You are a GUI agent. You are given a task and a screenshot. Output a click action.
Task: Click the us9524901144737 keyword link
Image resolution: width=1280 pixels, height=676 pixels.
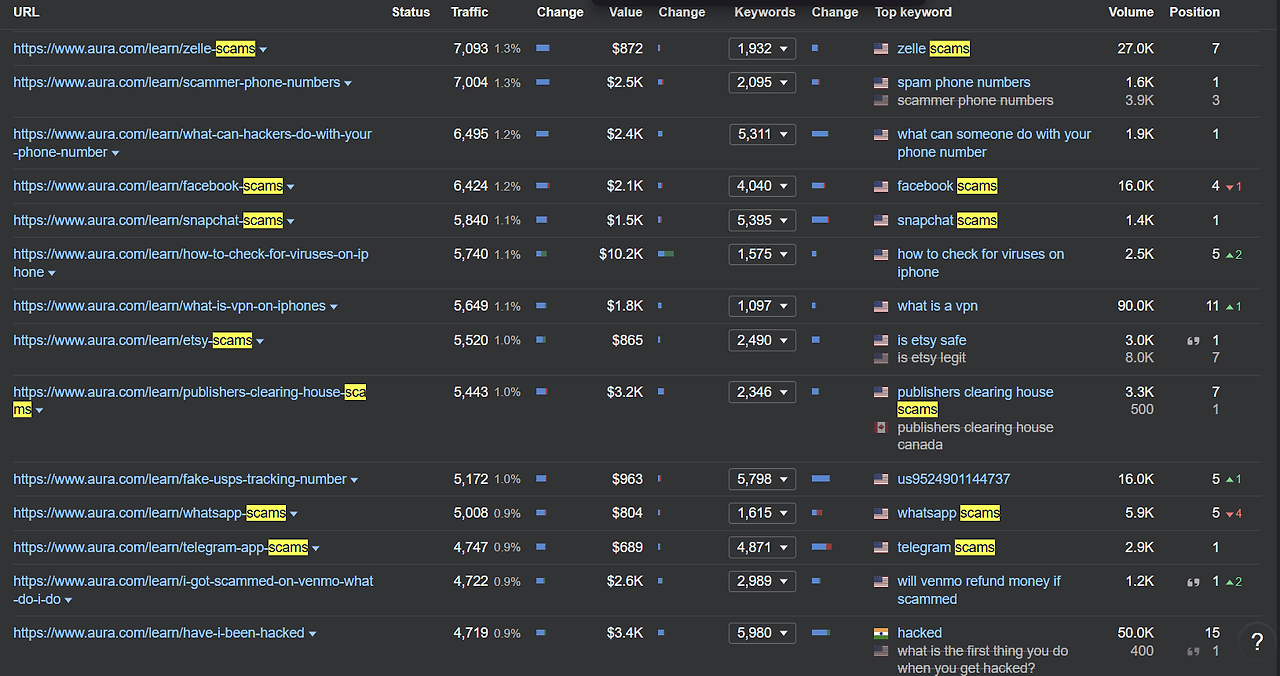click(x=953, y=479)
